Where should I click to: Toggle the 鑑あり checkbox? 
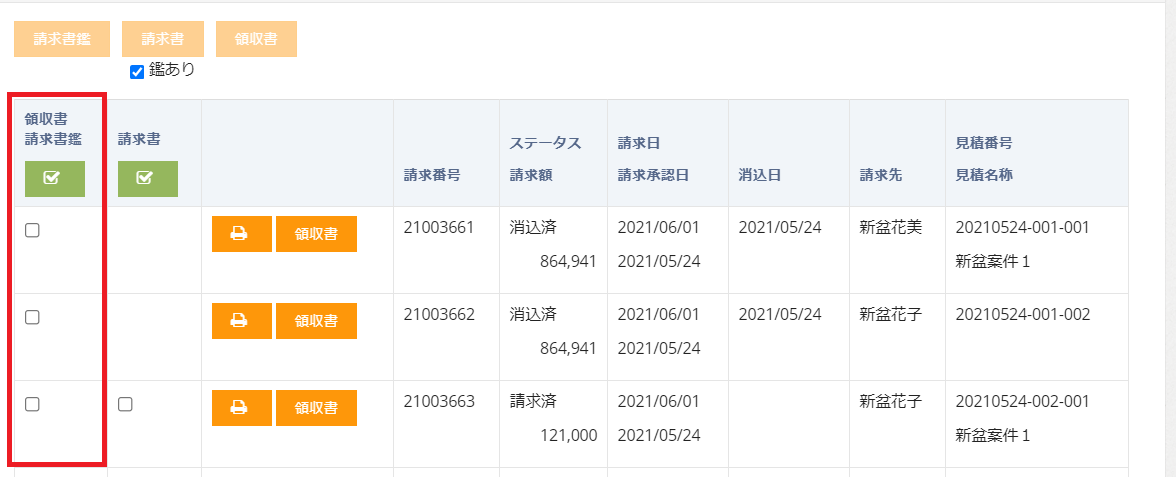pyautogui.click(x=137, y=72)
